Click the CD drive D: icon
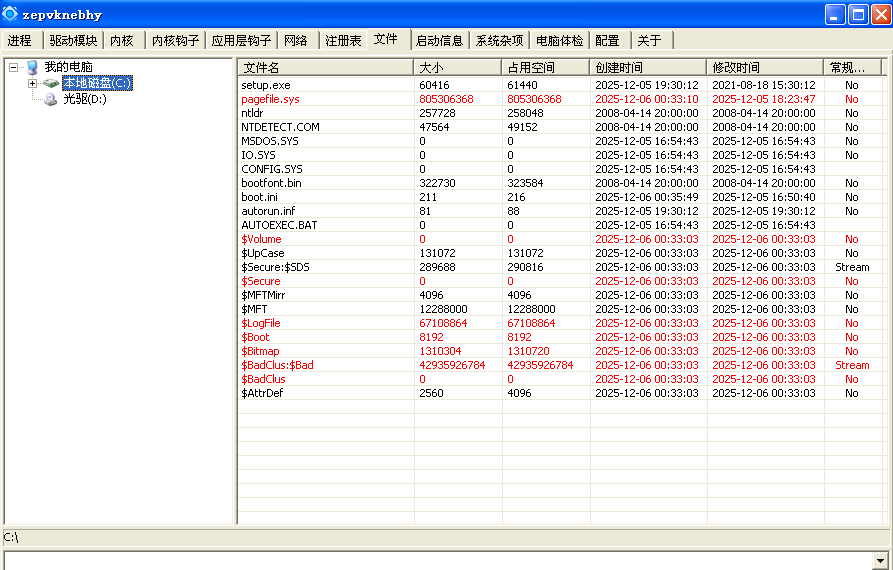The width and height of the screenshot is (893, 570). (50, 99)
